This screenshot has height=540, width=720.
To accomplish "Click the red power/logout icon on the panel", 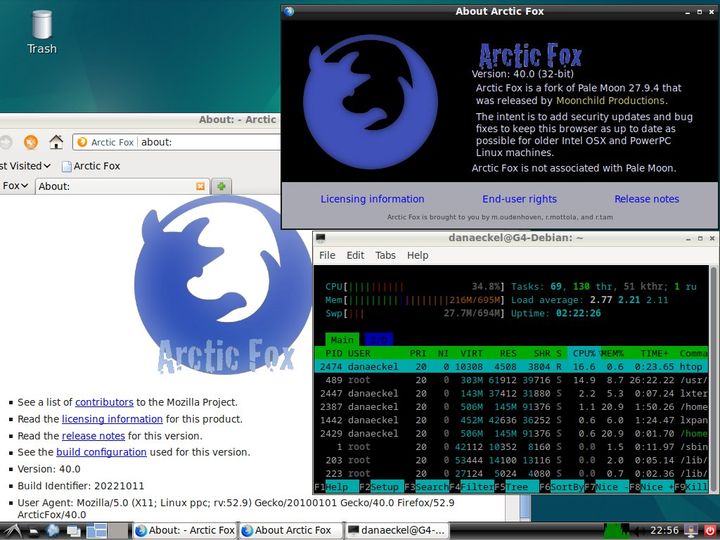I will [709, 531].
